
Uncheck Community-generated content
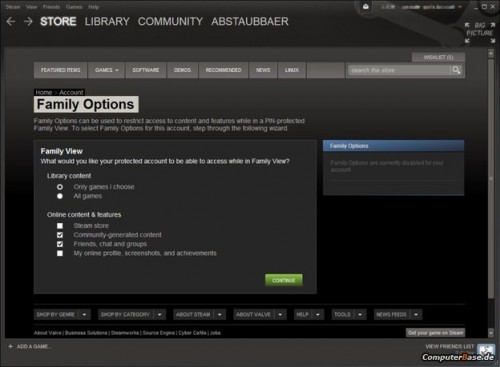pyautogui.click(x=60, y=235)
